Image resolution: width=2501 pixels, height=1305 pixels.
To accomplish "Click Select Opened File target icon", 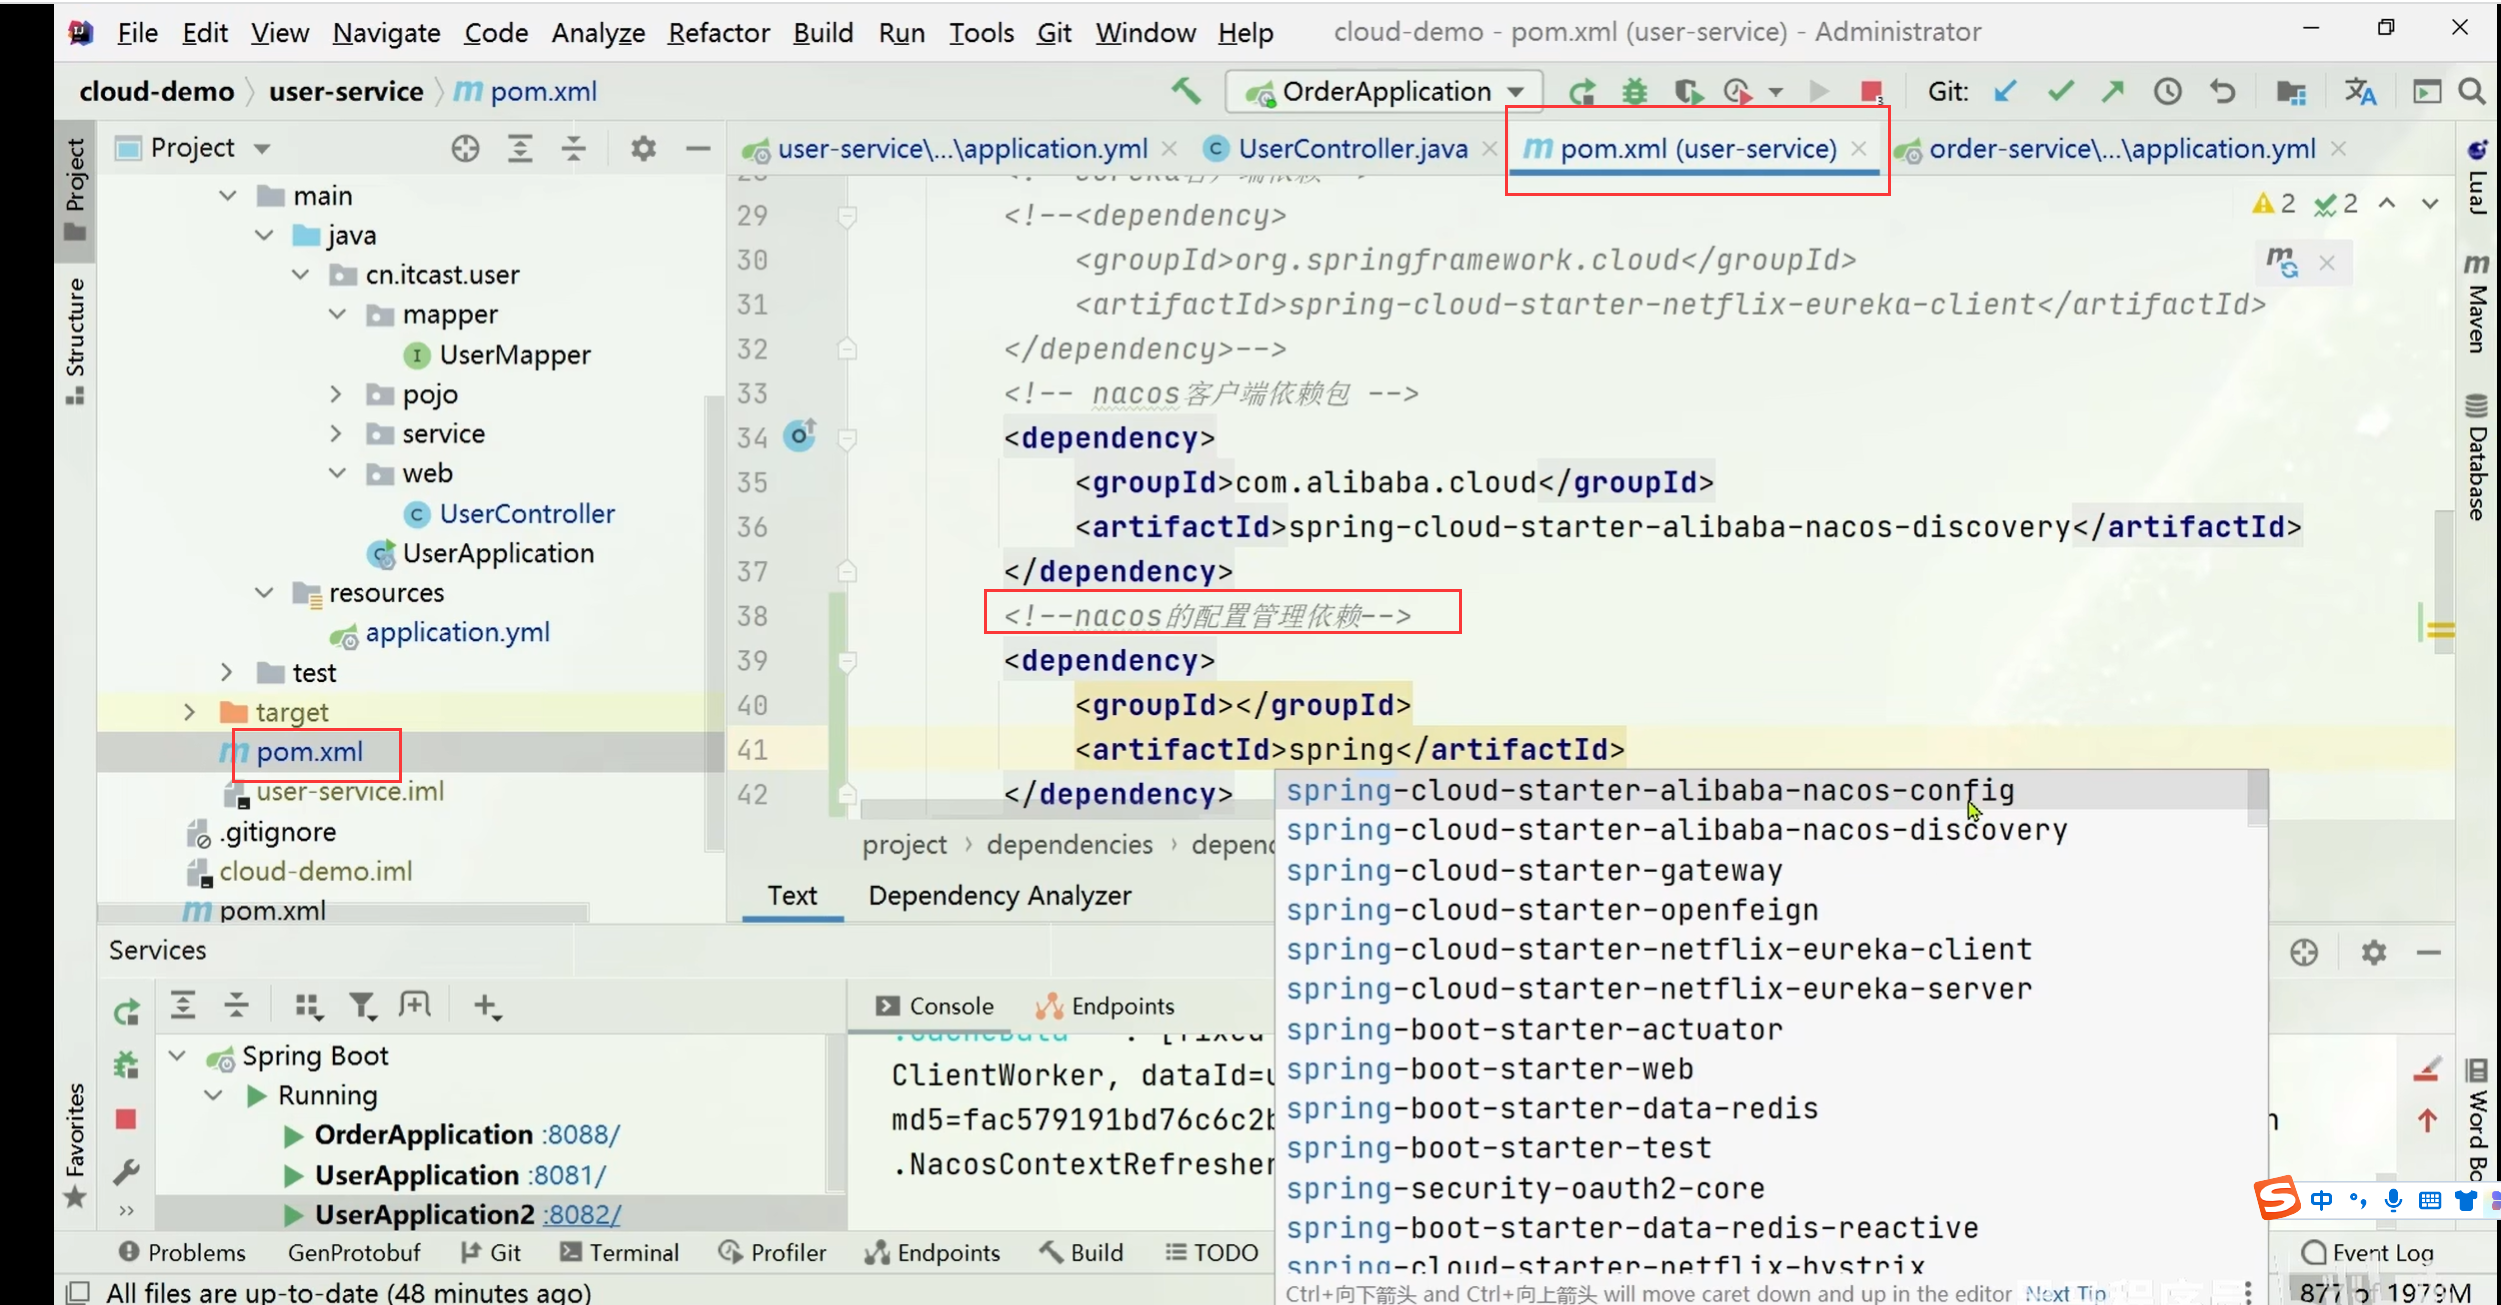I will click(x=465, y=149).
